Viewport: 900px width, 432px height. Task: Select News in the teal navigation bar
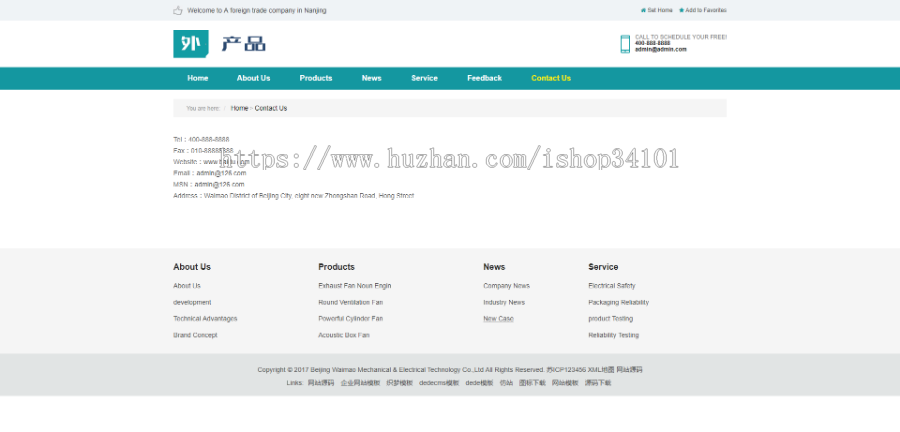[371, 78]
